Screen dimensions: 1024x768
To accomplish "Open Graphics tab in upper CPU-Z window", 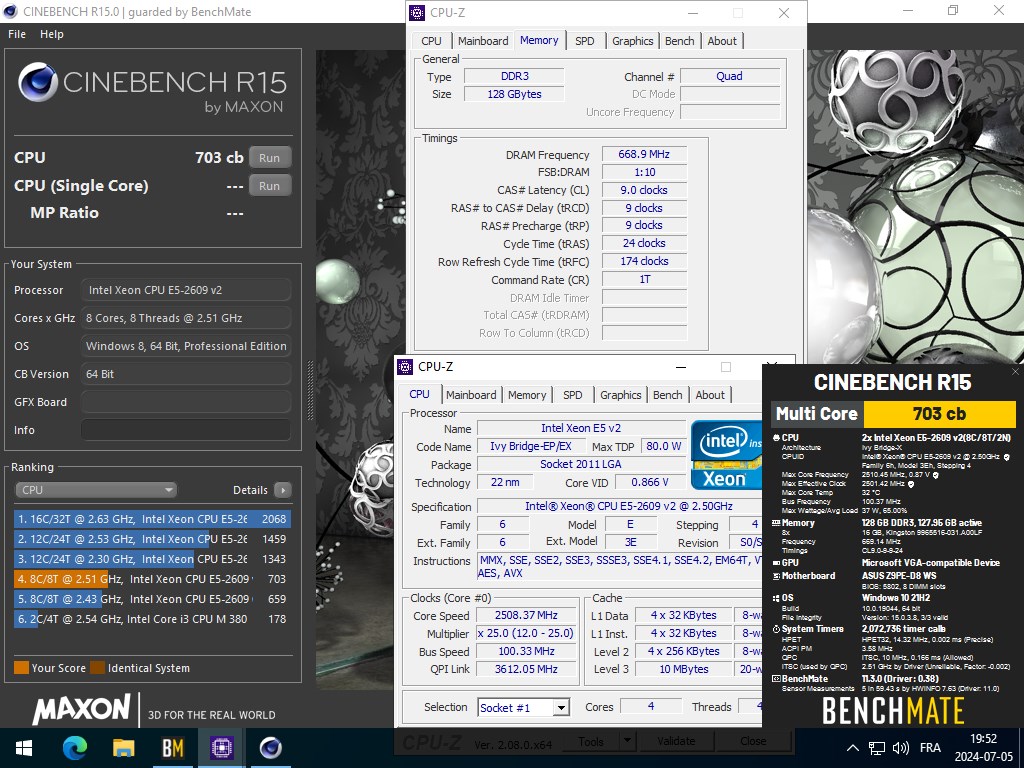I will tap(632, 40).
